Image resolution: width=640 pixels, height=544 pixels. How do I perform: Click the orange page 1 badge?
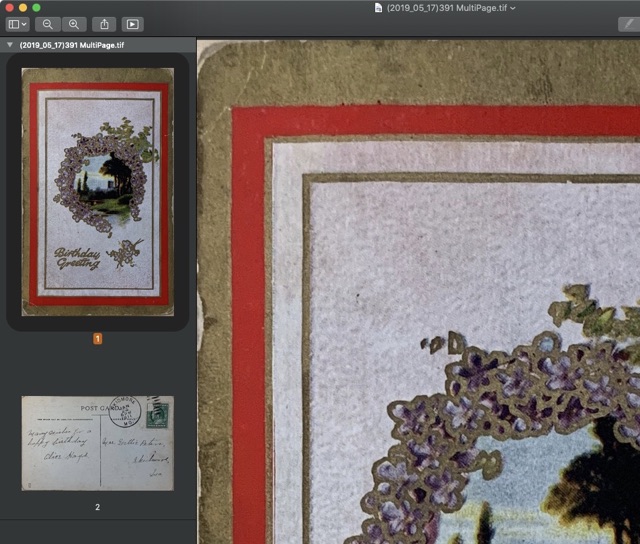click(x=98, y=339)
